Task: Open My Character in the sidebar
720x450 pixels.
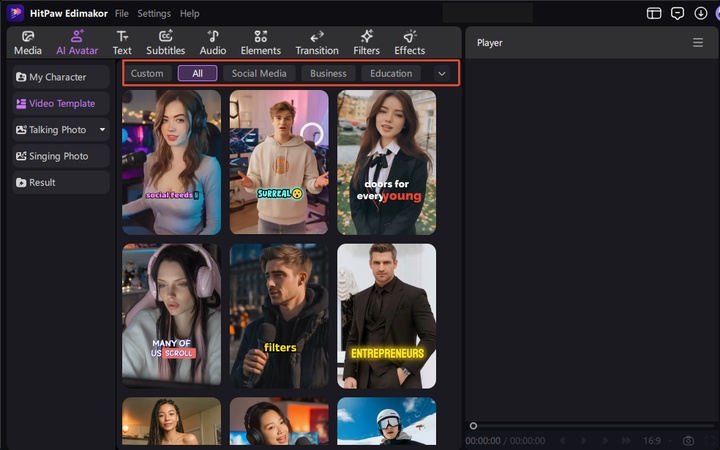Action: click(x=61, y=77)
